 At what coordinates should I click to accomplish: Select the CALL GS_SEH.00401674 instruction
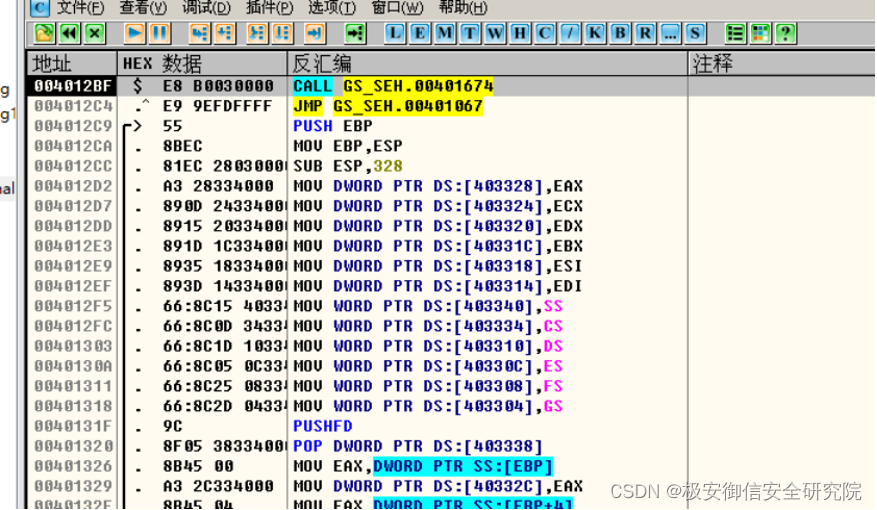point(393,86)
